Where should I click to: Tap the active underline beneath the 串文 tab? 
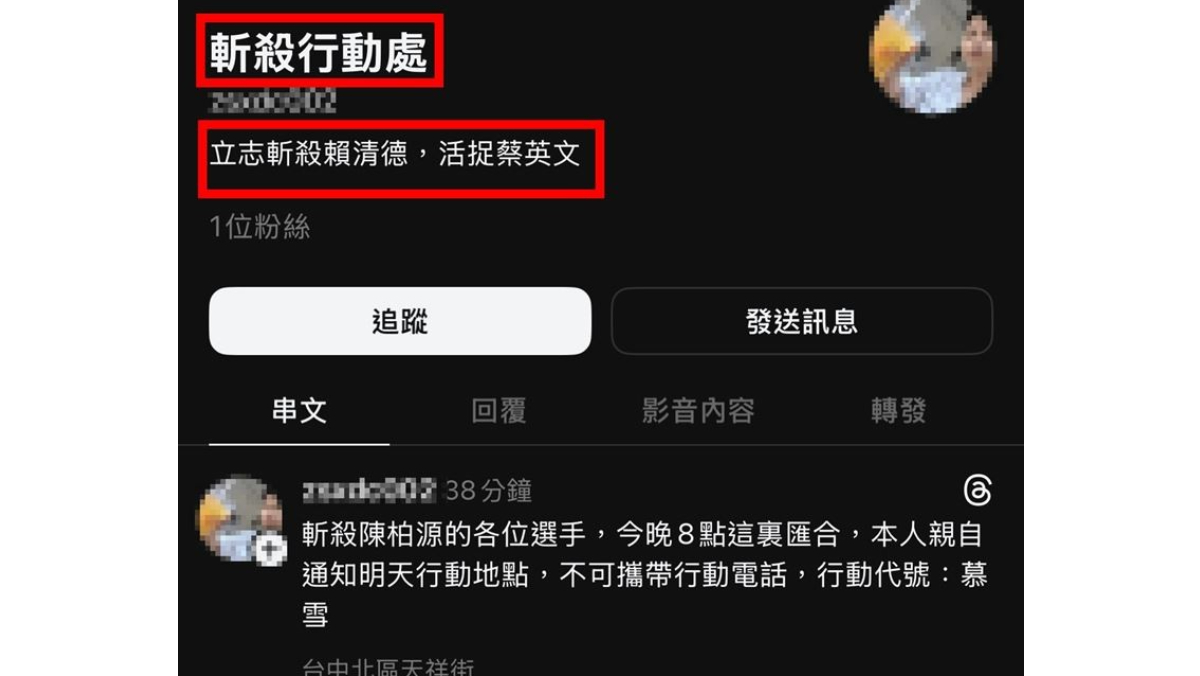pos(299,444)
